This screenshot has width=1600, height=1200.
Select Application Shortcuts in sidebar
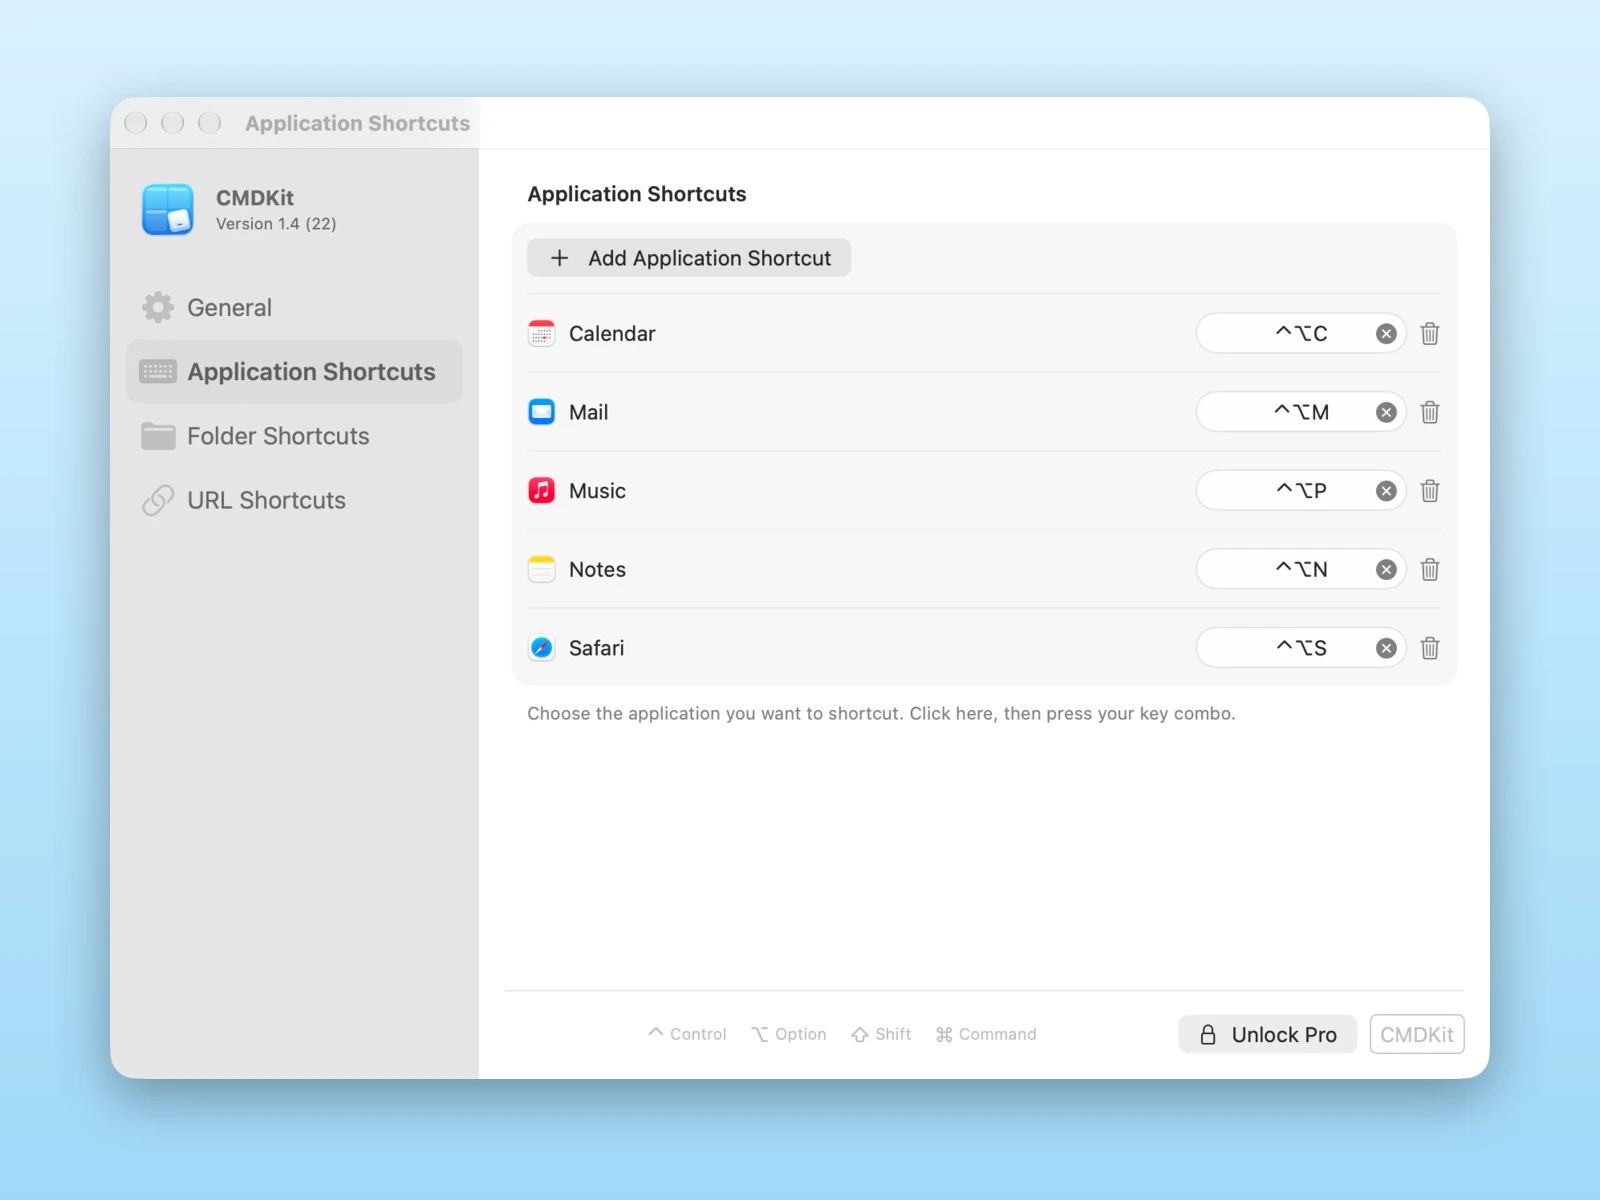click(x=294, y=371)
